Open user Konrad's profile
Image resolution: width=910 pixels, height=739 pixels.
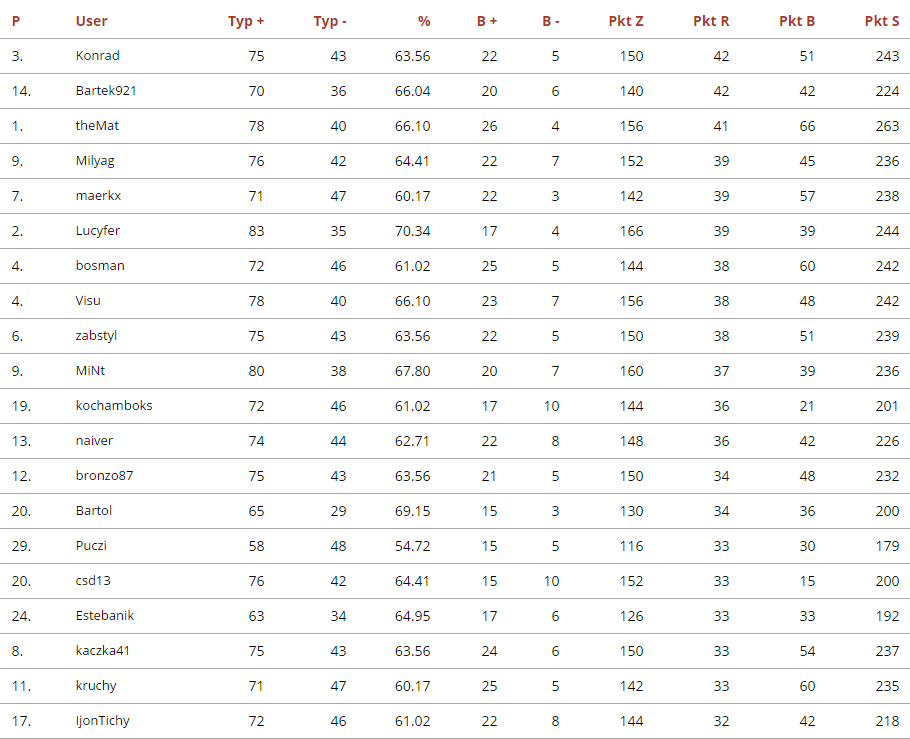97,56
